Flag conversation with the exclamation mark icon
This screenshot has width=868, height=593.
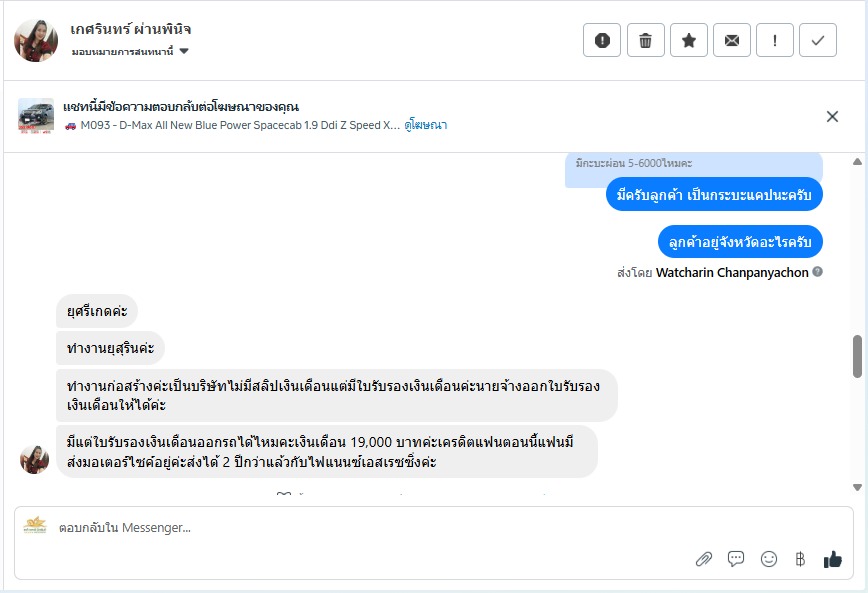(775, 40)
